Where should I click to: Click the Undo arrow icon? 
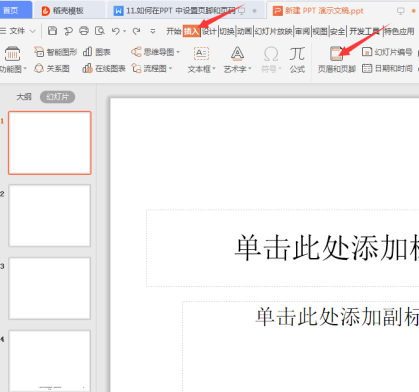[x=115, y=31]
